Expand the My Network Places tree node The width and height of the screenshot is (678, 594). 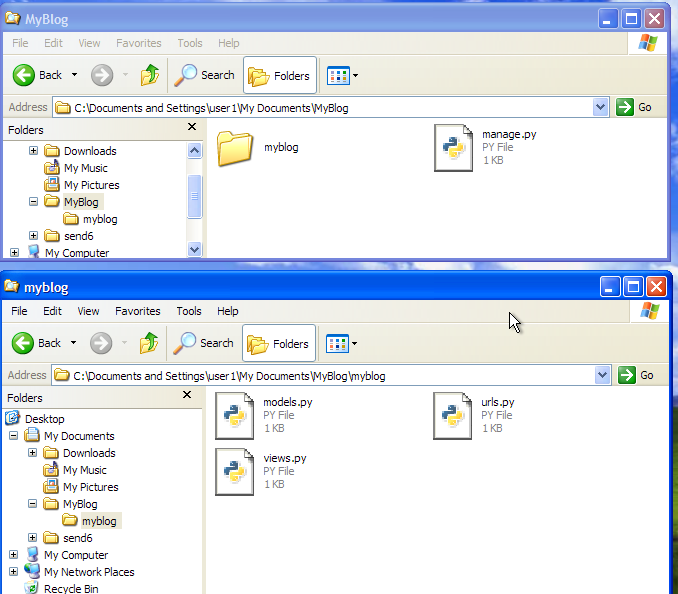click(x=13, y=572)
